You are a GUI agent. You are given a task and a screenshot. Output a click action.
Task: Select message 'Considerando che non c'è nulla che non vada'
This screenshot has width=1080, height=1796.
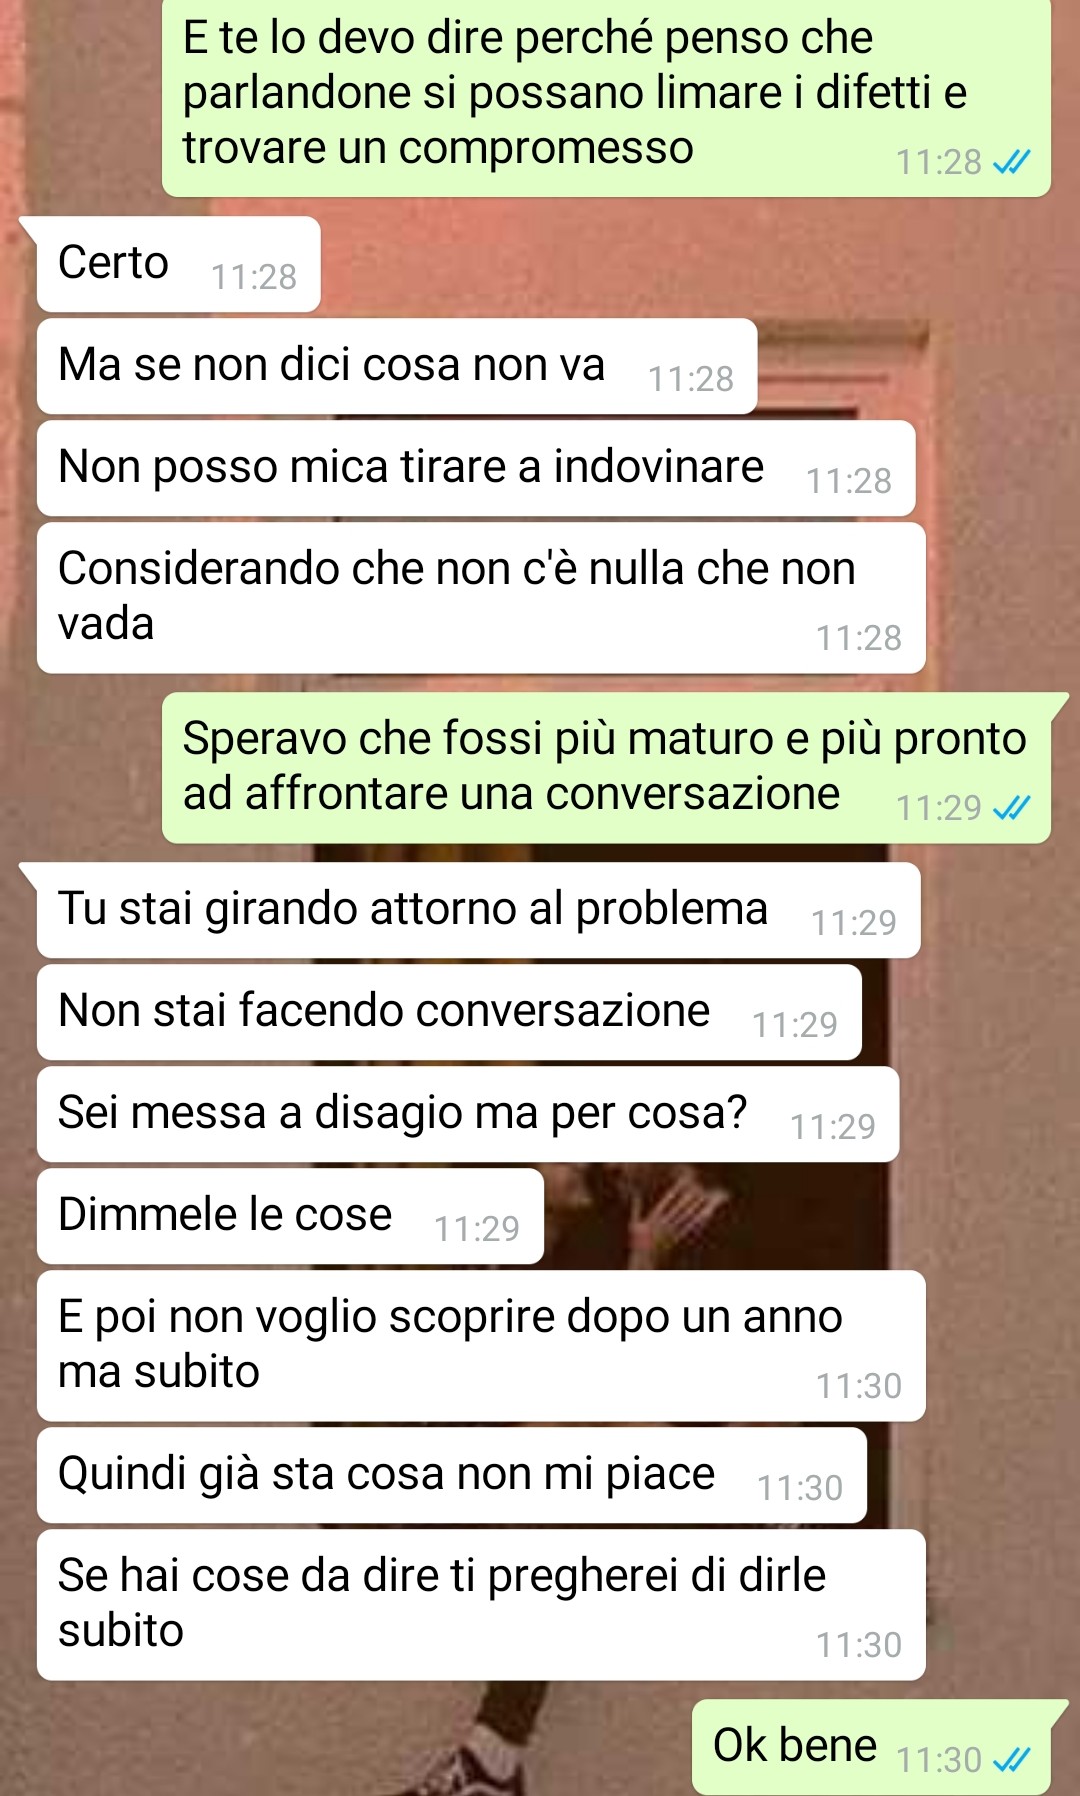pos(481,597)
